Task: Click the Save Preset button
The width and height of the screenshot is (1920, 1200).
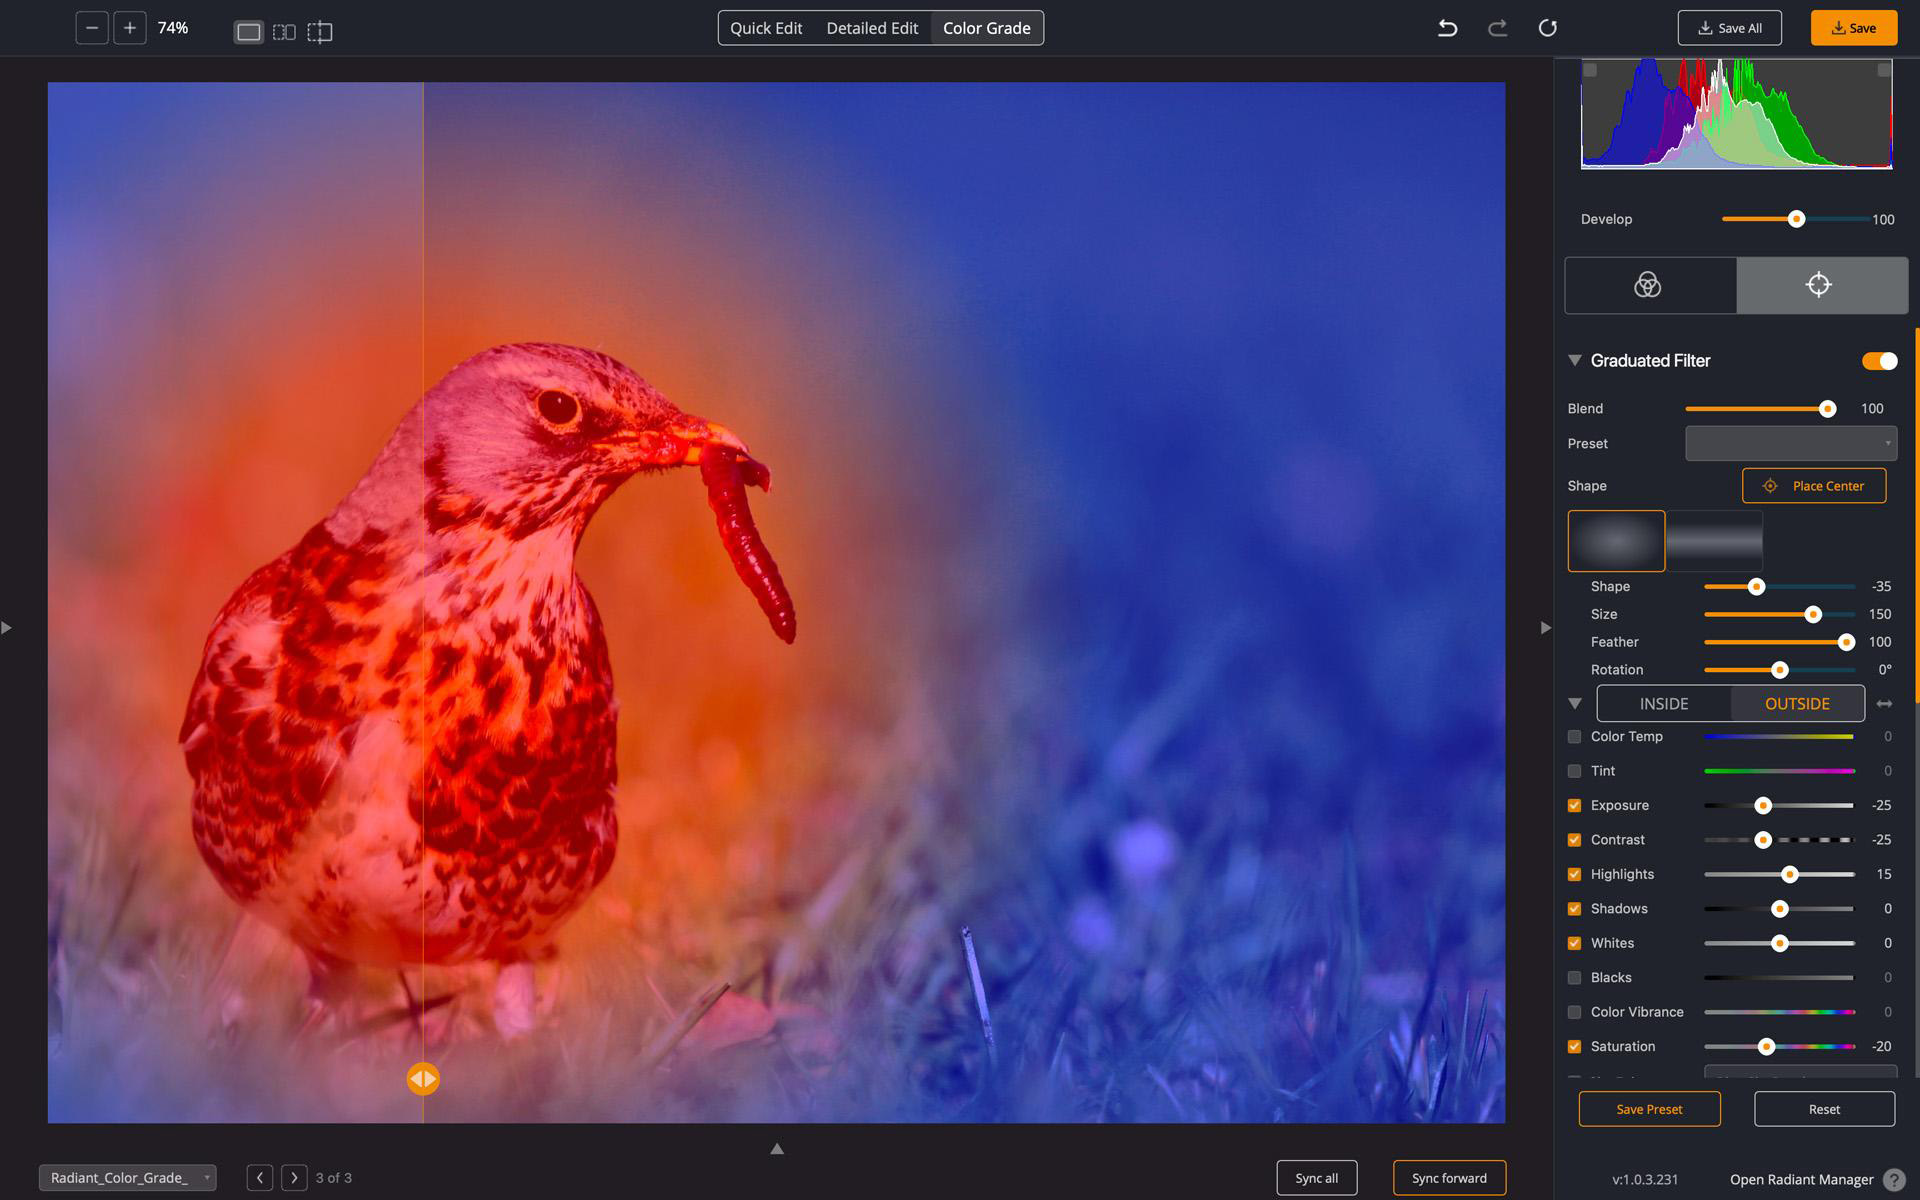Action: pos(1649,1109)
